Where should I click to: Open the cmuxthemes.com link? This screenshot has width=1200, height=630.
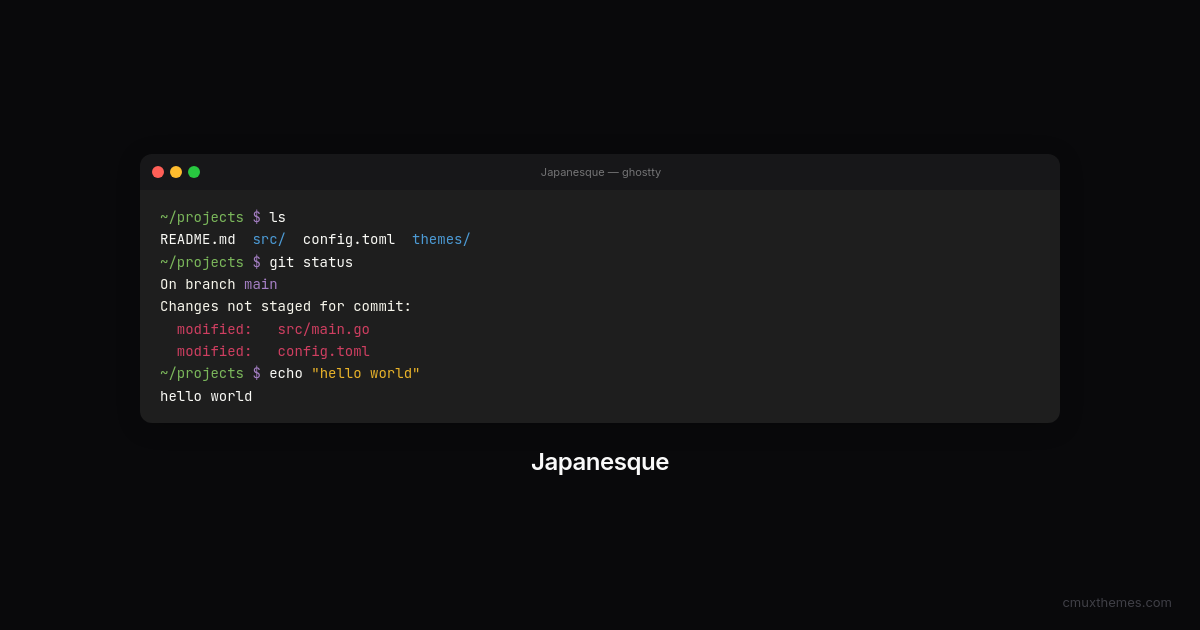1117,602
